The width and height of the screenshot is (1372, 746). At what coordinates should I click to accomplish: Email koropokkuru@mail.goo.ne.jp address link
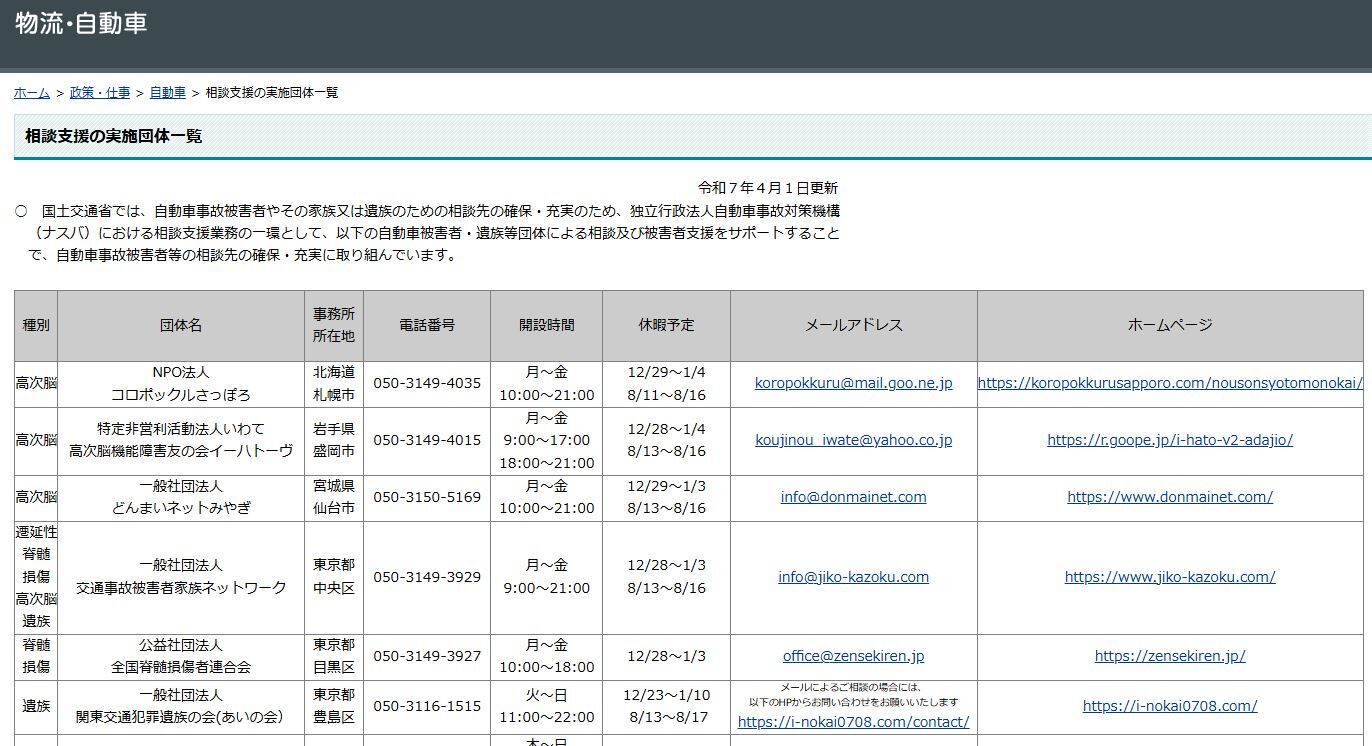point(854,383)
